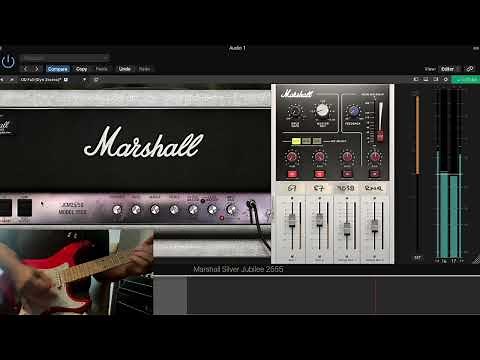The image size is (480, 360).
Task: Toggle the plugin power bypass button
Action: [x=8, y=62]
